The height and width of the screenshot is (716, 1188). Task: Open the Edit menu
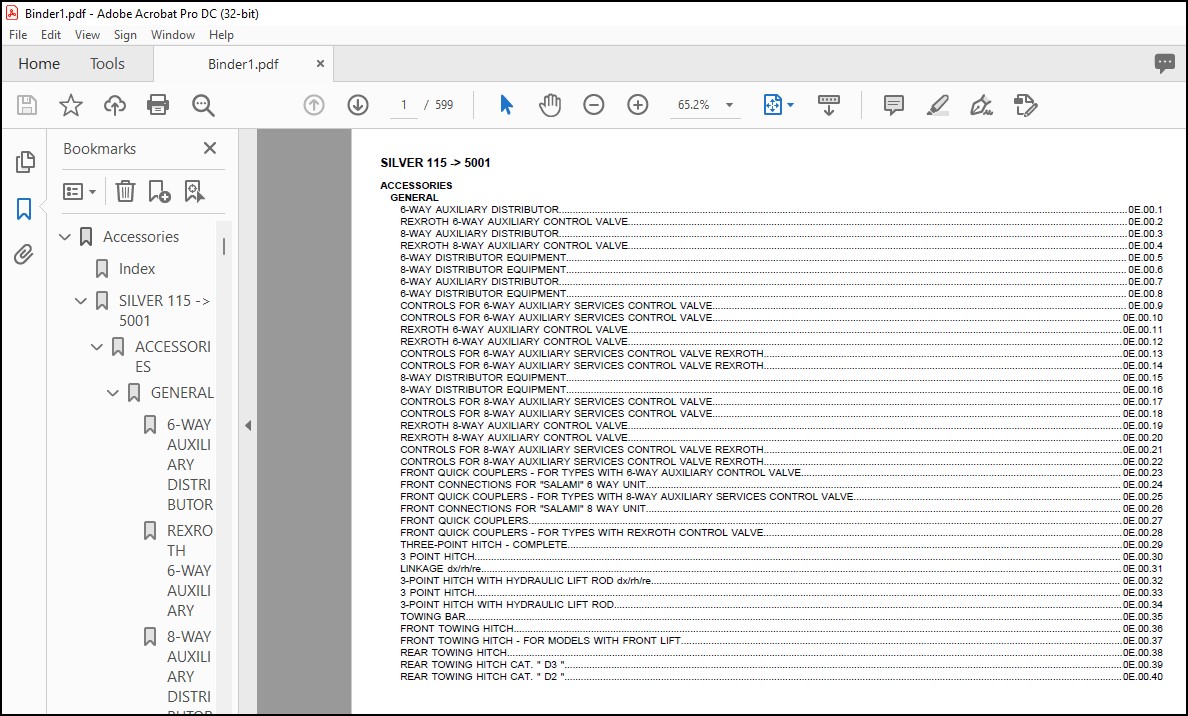[51, 35]
